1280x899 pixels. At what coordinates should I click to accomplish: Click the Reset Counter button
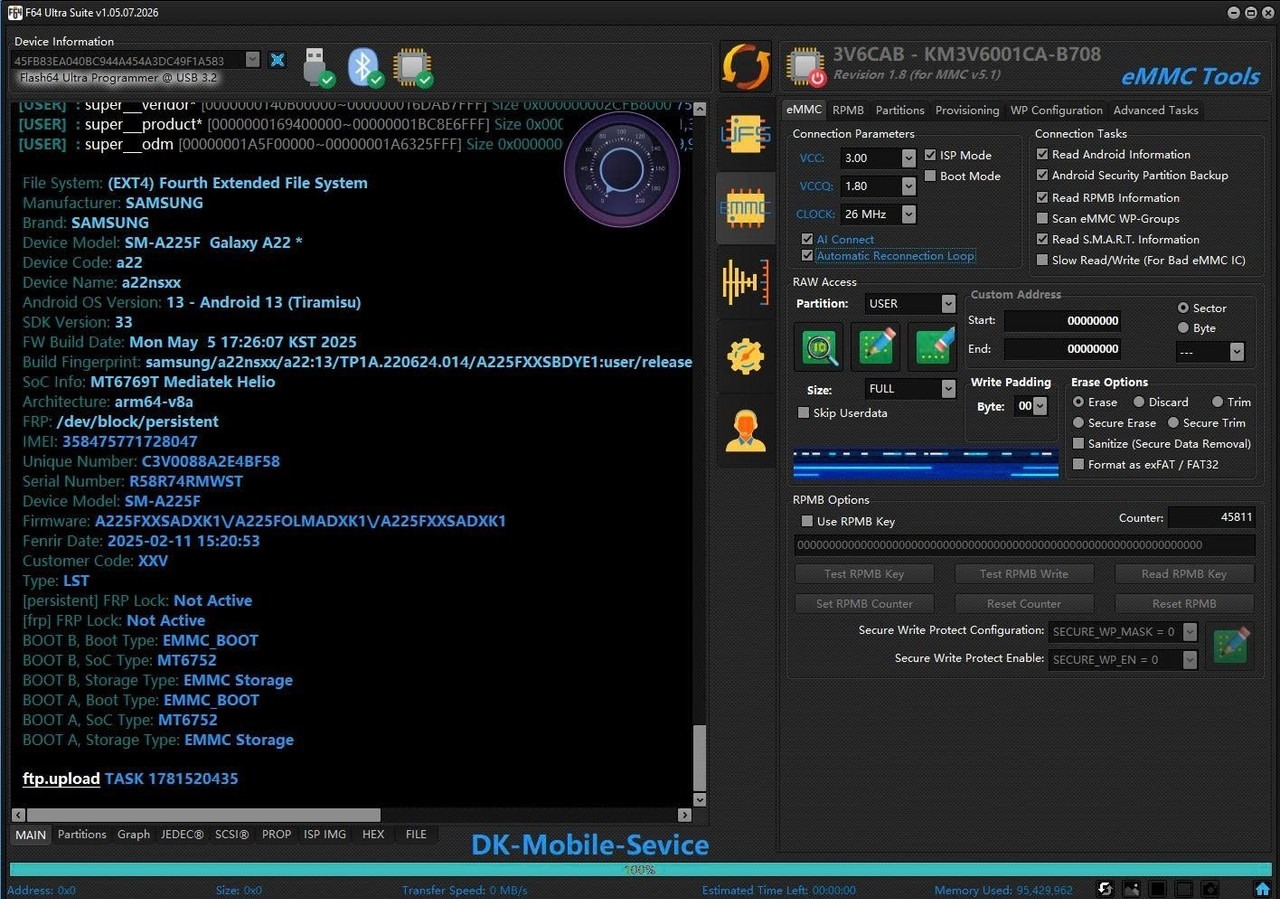tap(1024, 603)
